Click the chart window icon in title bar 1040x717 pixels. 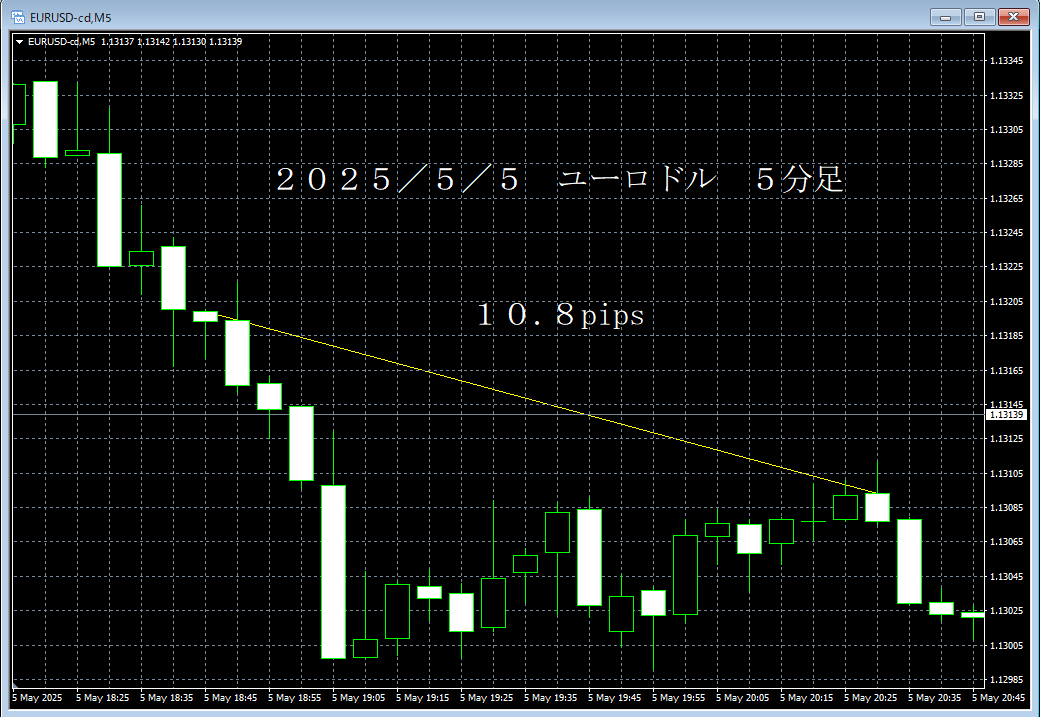17,17
